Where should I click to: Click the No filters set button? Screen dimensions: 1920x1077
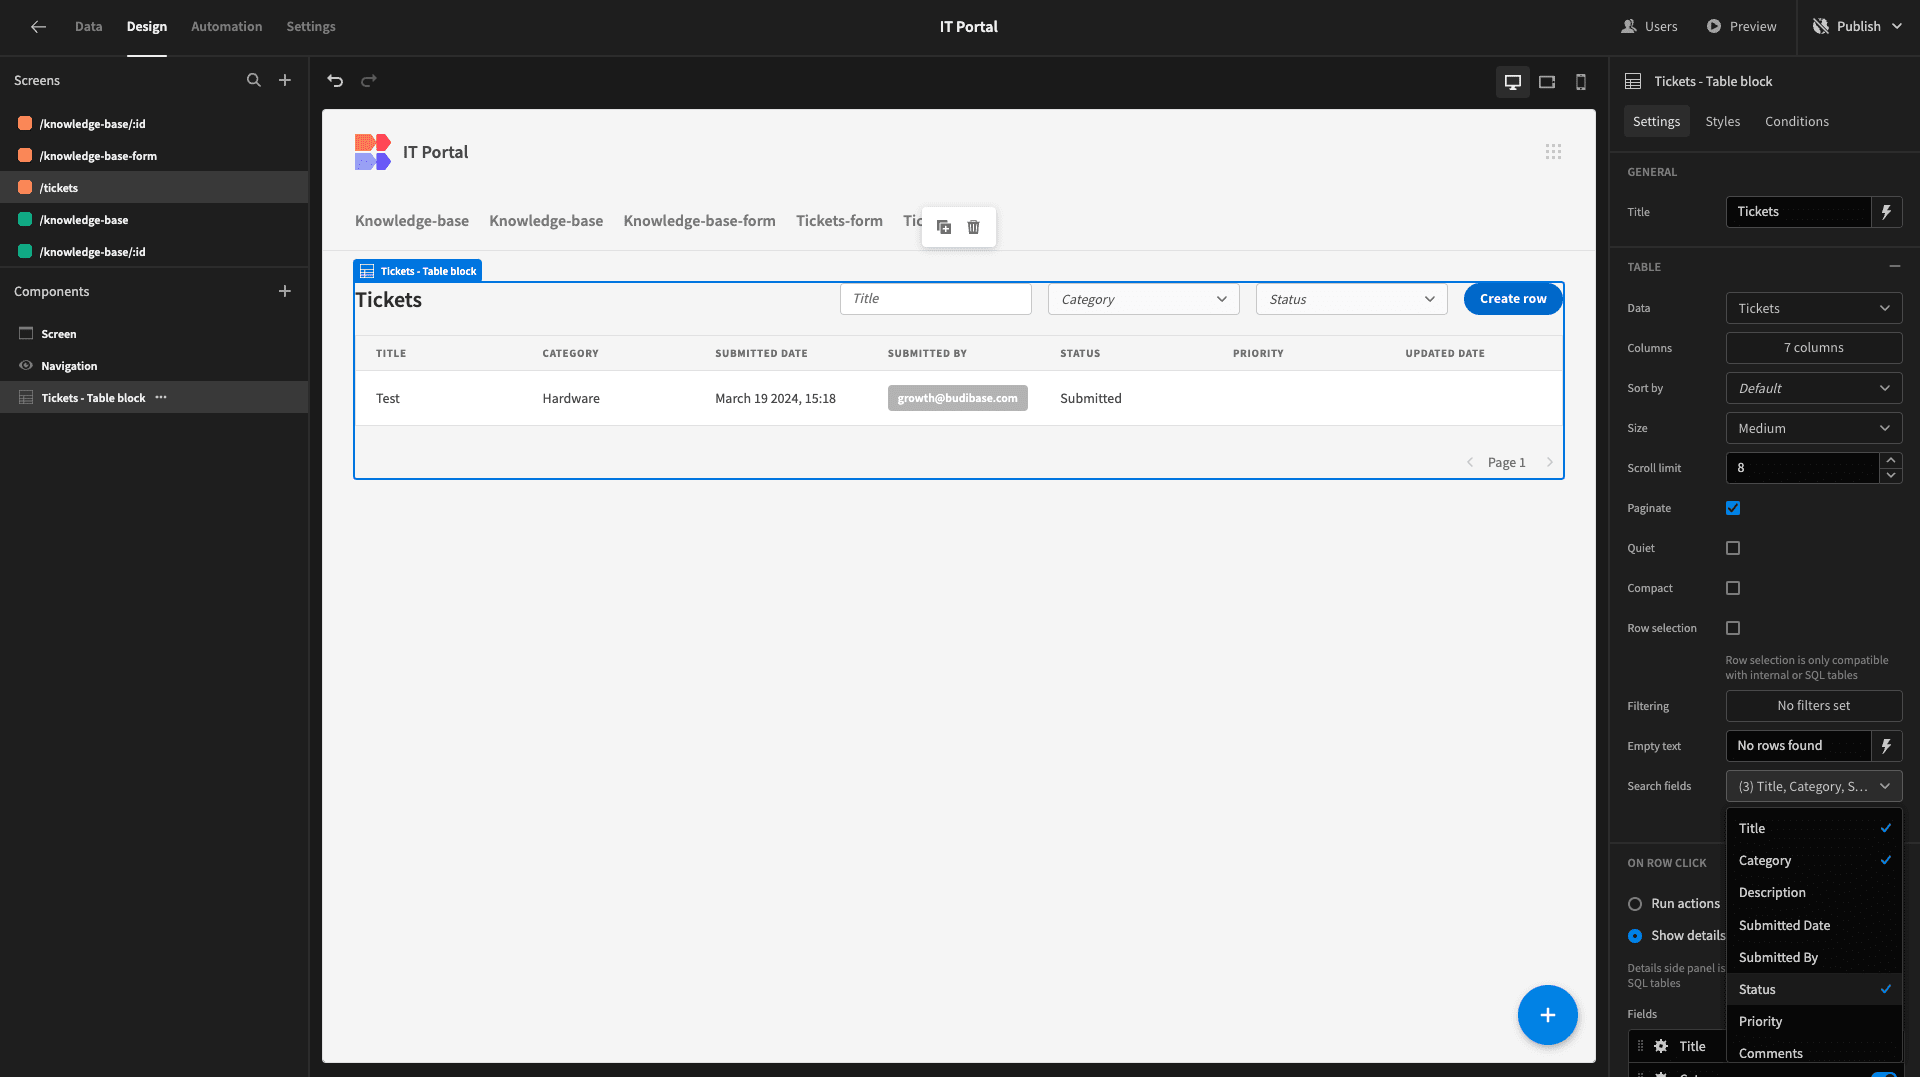tap(1814, 706)
